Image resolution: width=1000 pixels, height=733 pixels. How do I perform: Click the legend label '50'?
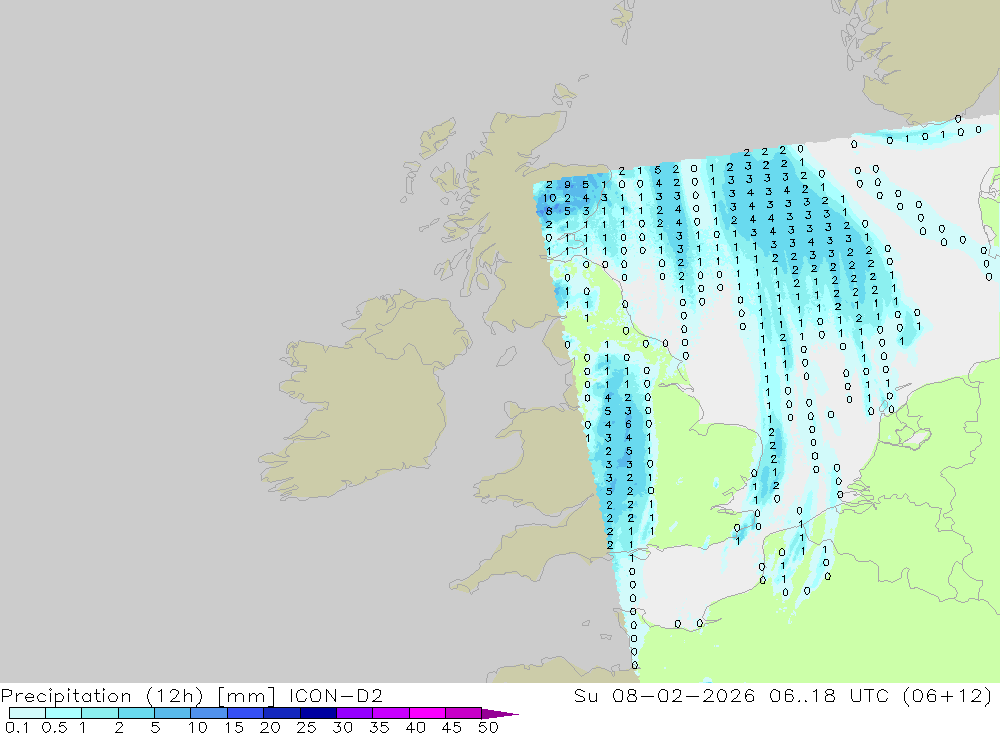coord(488,727)
